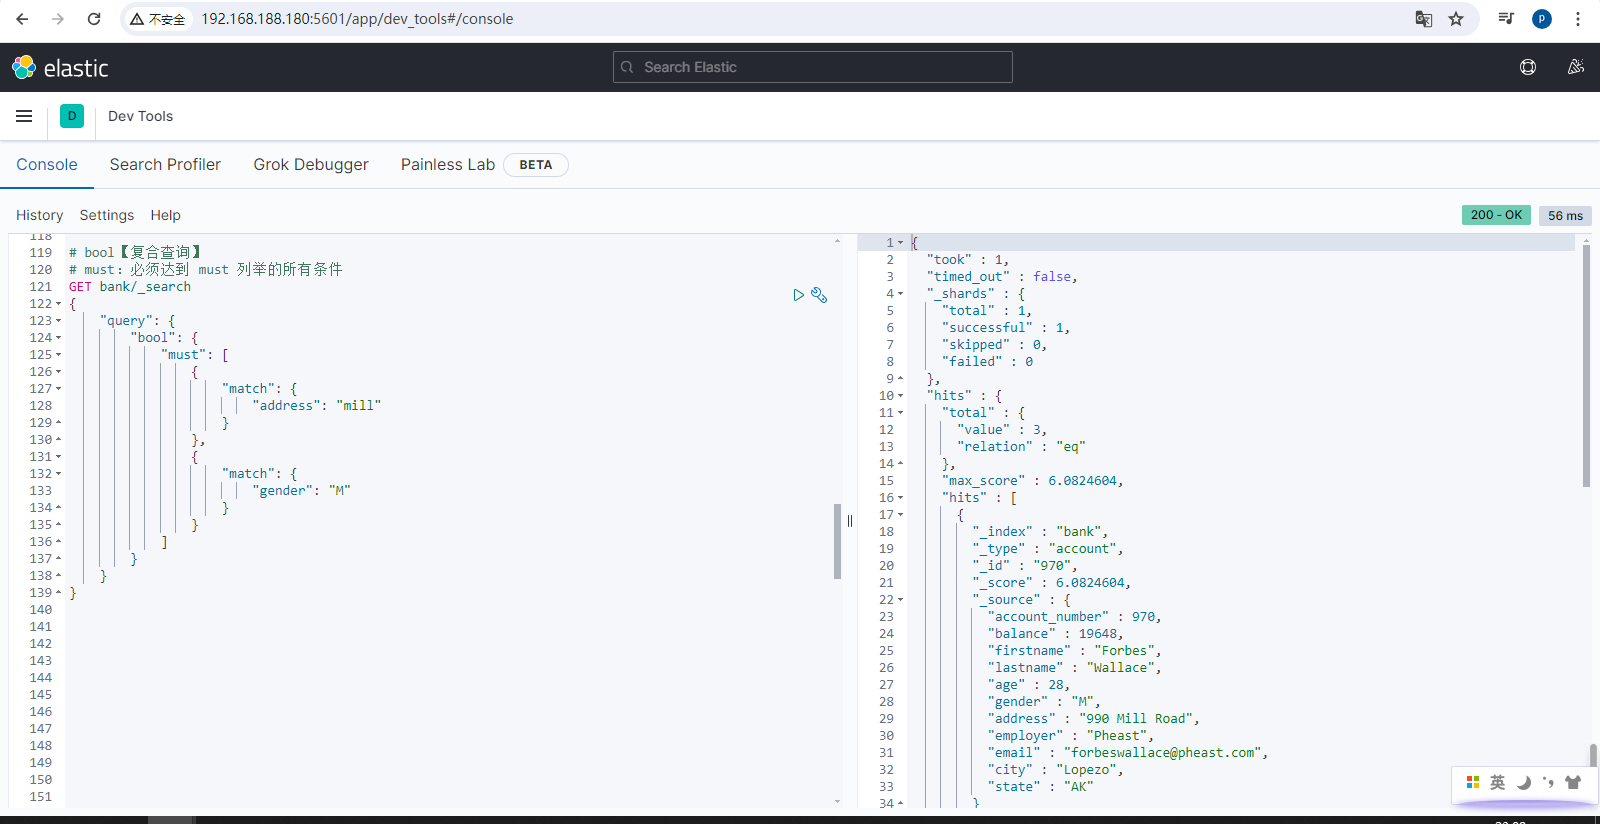Go forward in browser history

(x=58, y=19)
